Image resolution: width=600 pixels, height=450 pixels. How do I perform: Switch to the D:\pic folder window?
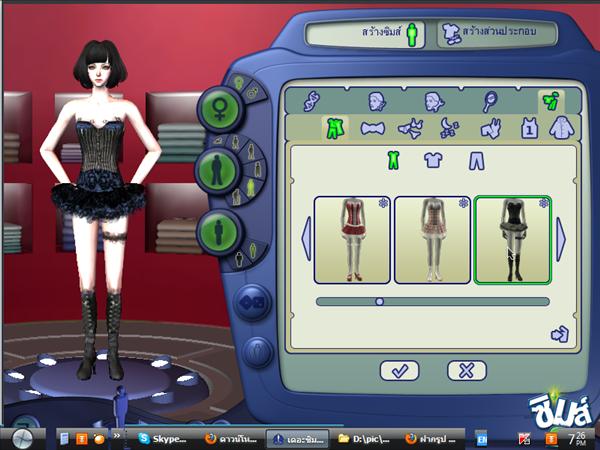coord(365,439)
